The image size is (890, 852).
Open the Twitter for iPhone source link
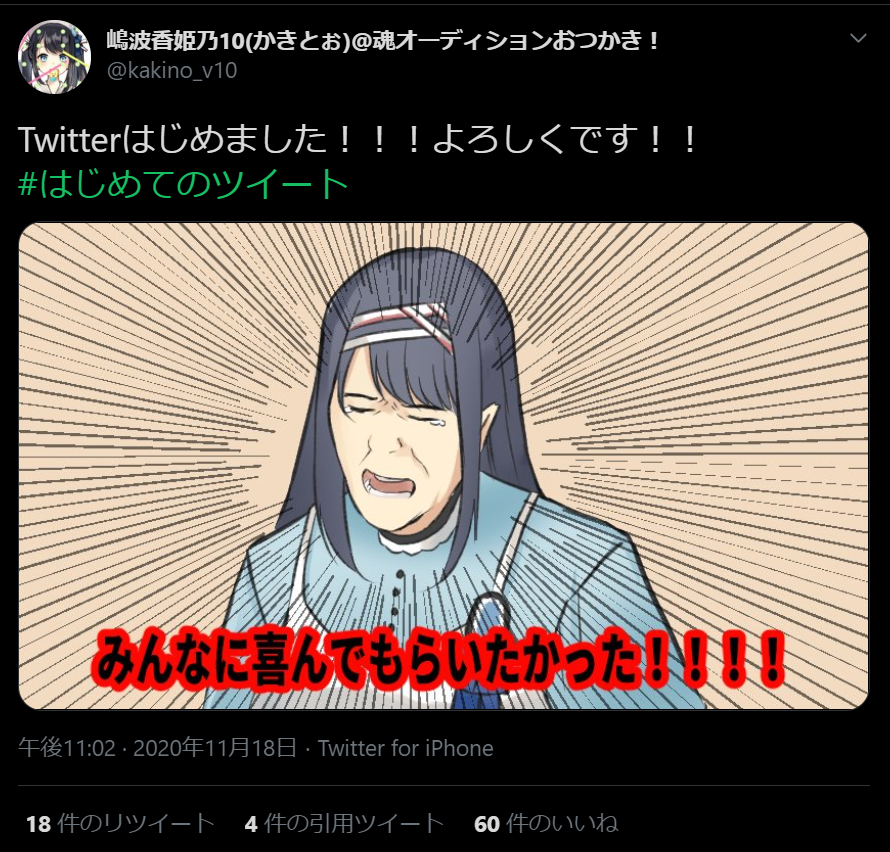405,748
